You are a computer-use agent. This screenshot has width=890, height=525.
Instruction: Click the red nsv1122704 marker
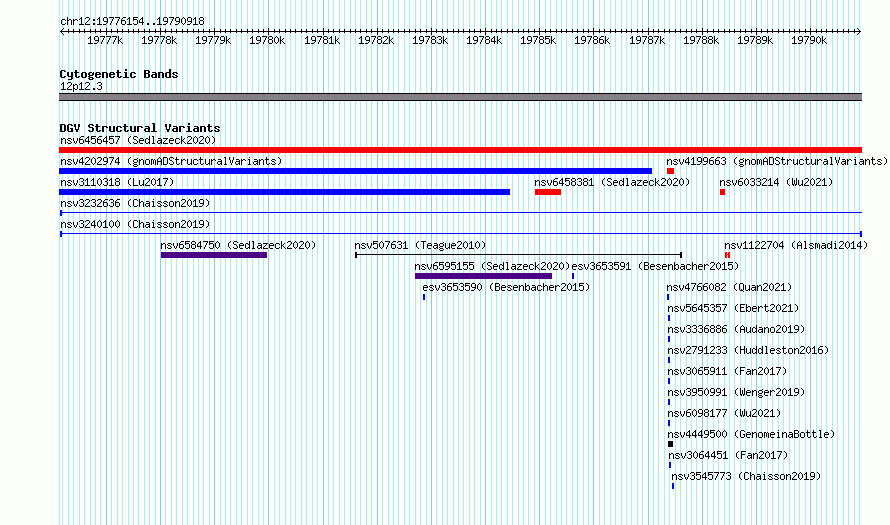(727, 255)
